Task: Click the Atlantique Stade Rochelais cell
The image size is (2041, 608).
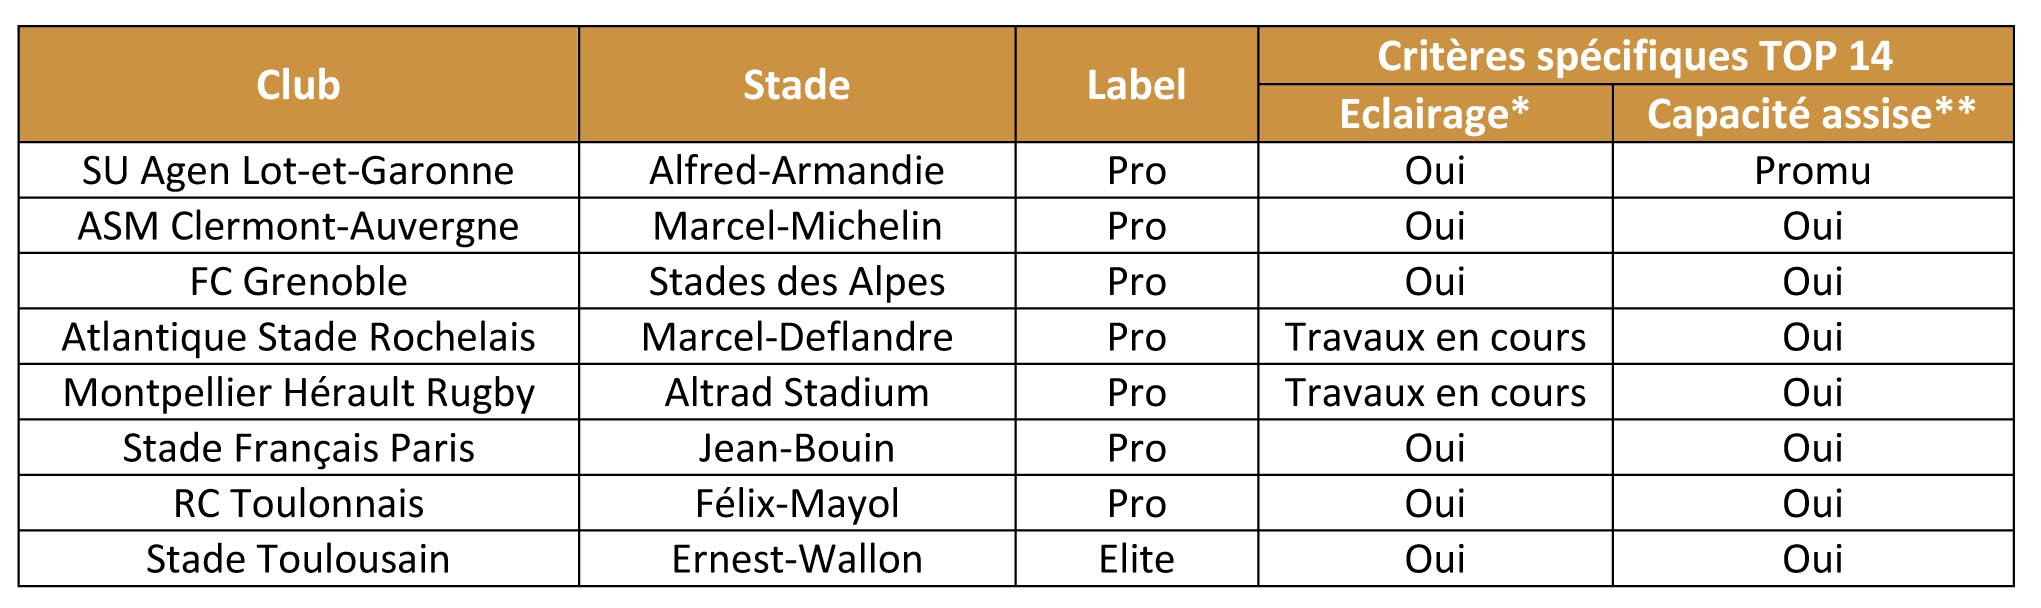Action: [298, 337]
